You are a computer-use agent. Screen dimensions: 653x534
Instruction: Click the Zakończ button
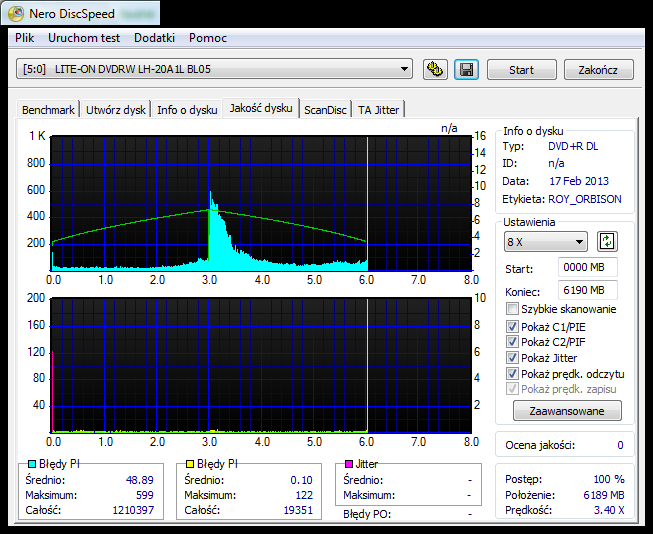(598, 70)
